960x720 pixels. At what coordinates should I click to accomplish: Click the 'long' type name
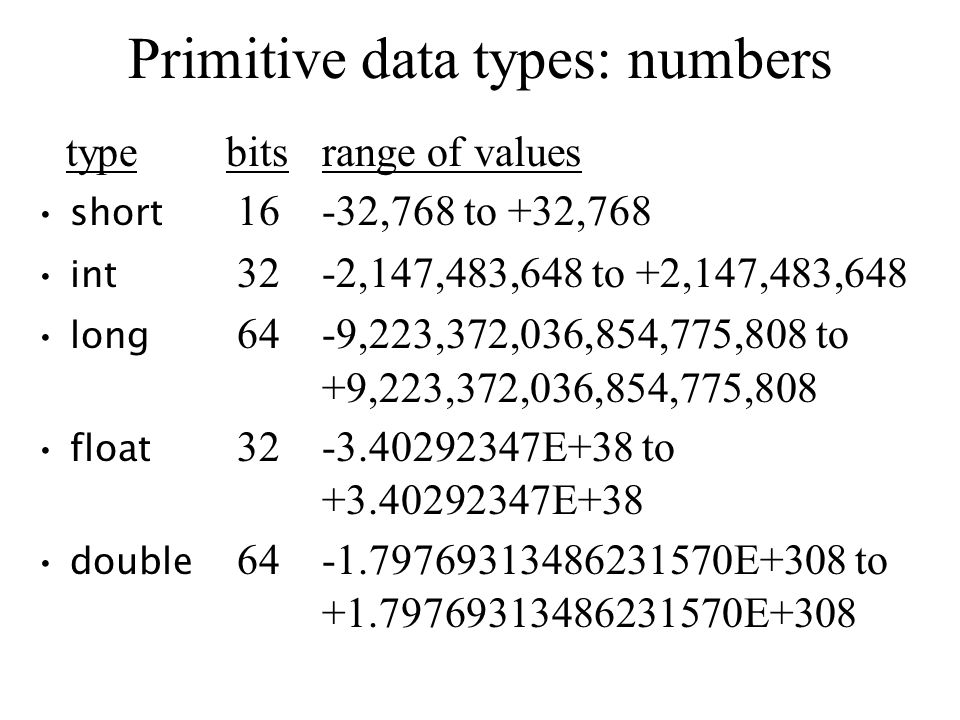[x=109, y=337]
